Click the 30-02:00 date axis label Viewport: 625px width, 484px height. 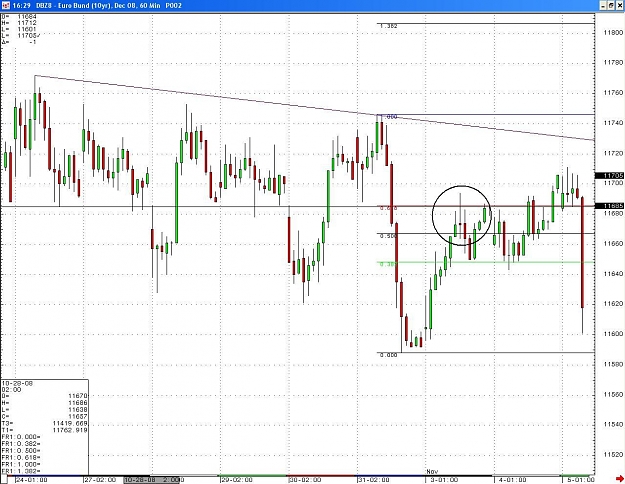click(305, 480)
